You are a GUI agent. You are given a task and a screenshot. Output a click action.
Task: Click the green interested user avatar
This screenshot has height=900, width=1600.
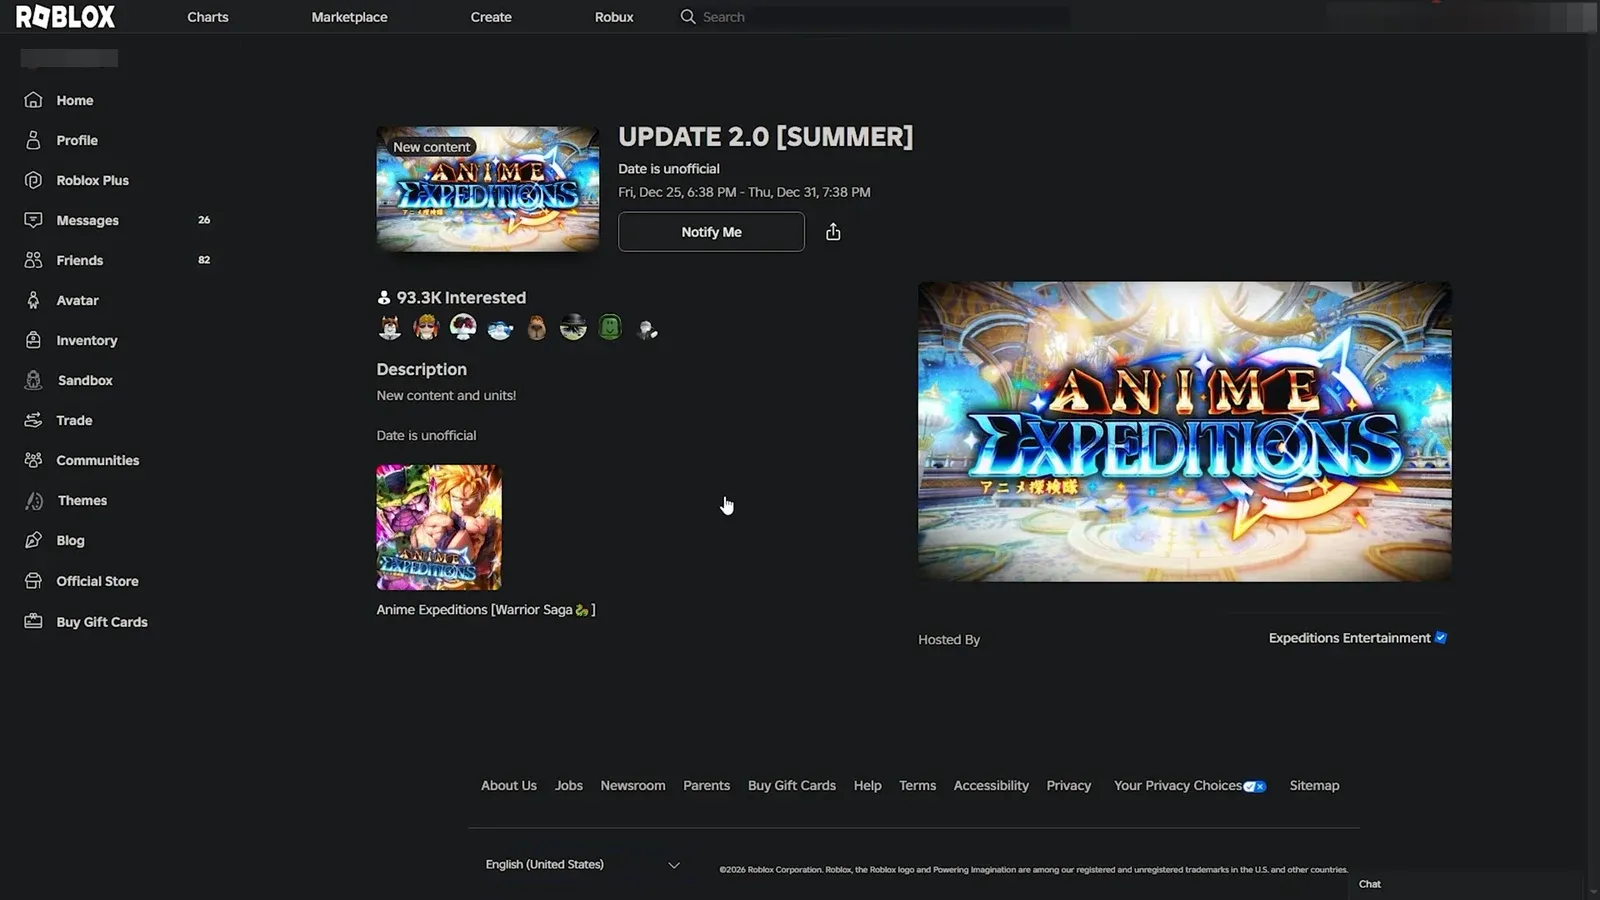pyautogui.click(x=610, y=327)
